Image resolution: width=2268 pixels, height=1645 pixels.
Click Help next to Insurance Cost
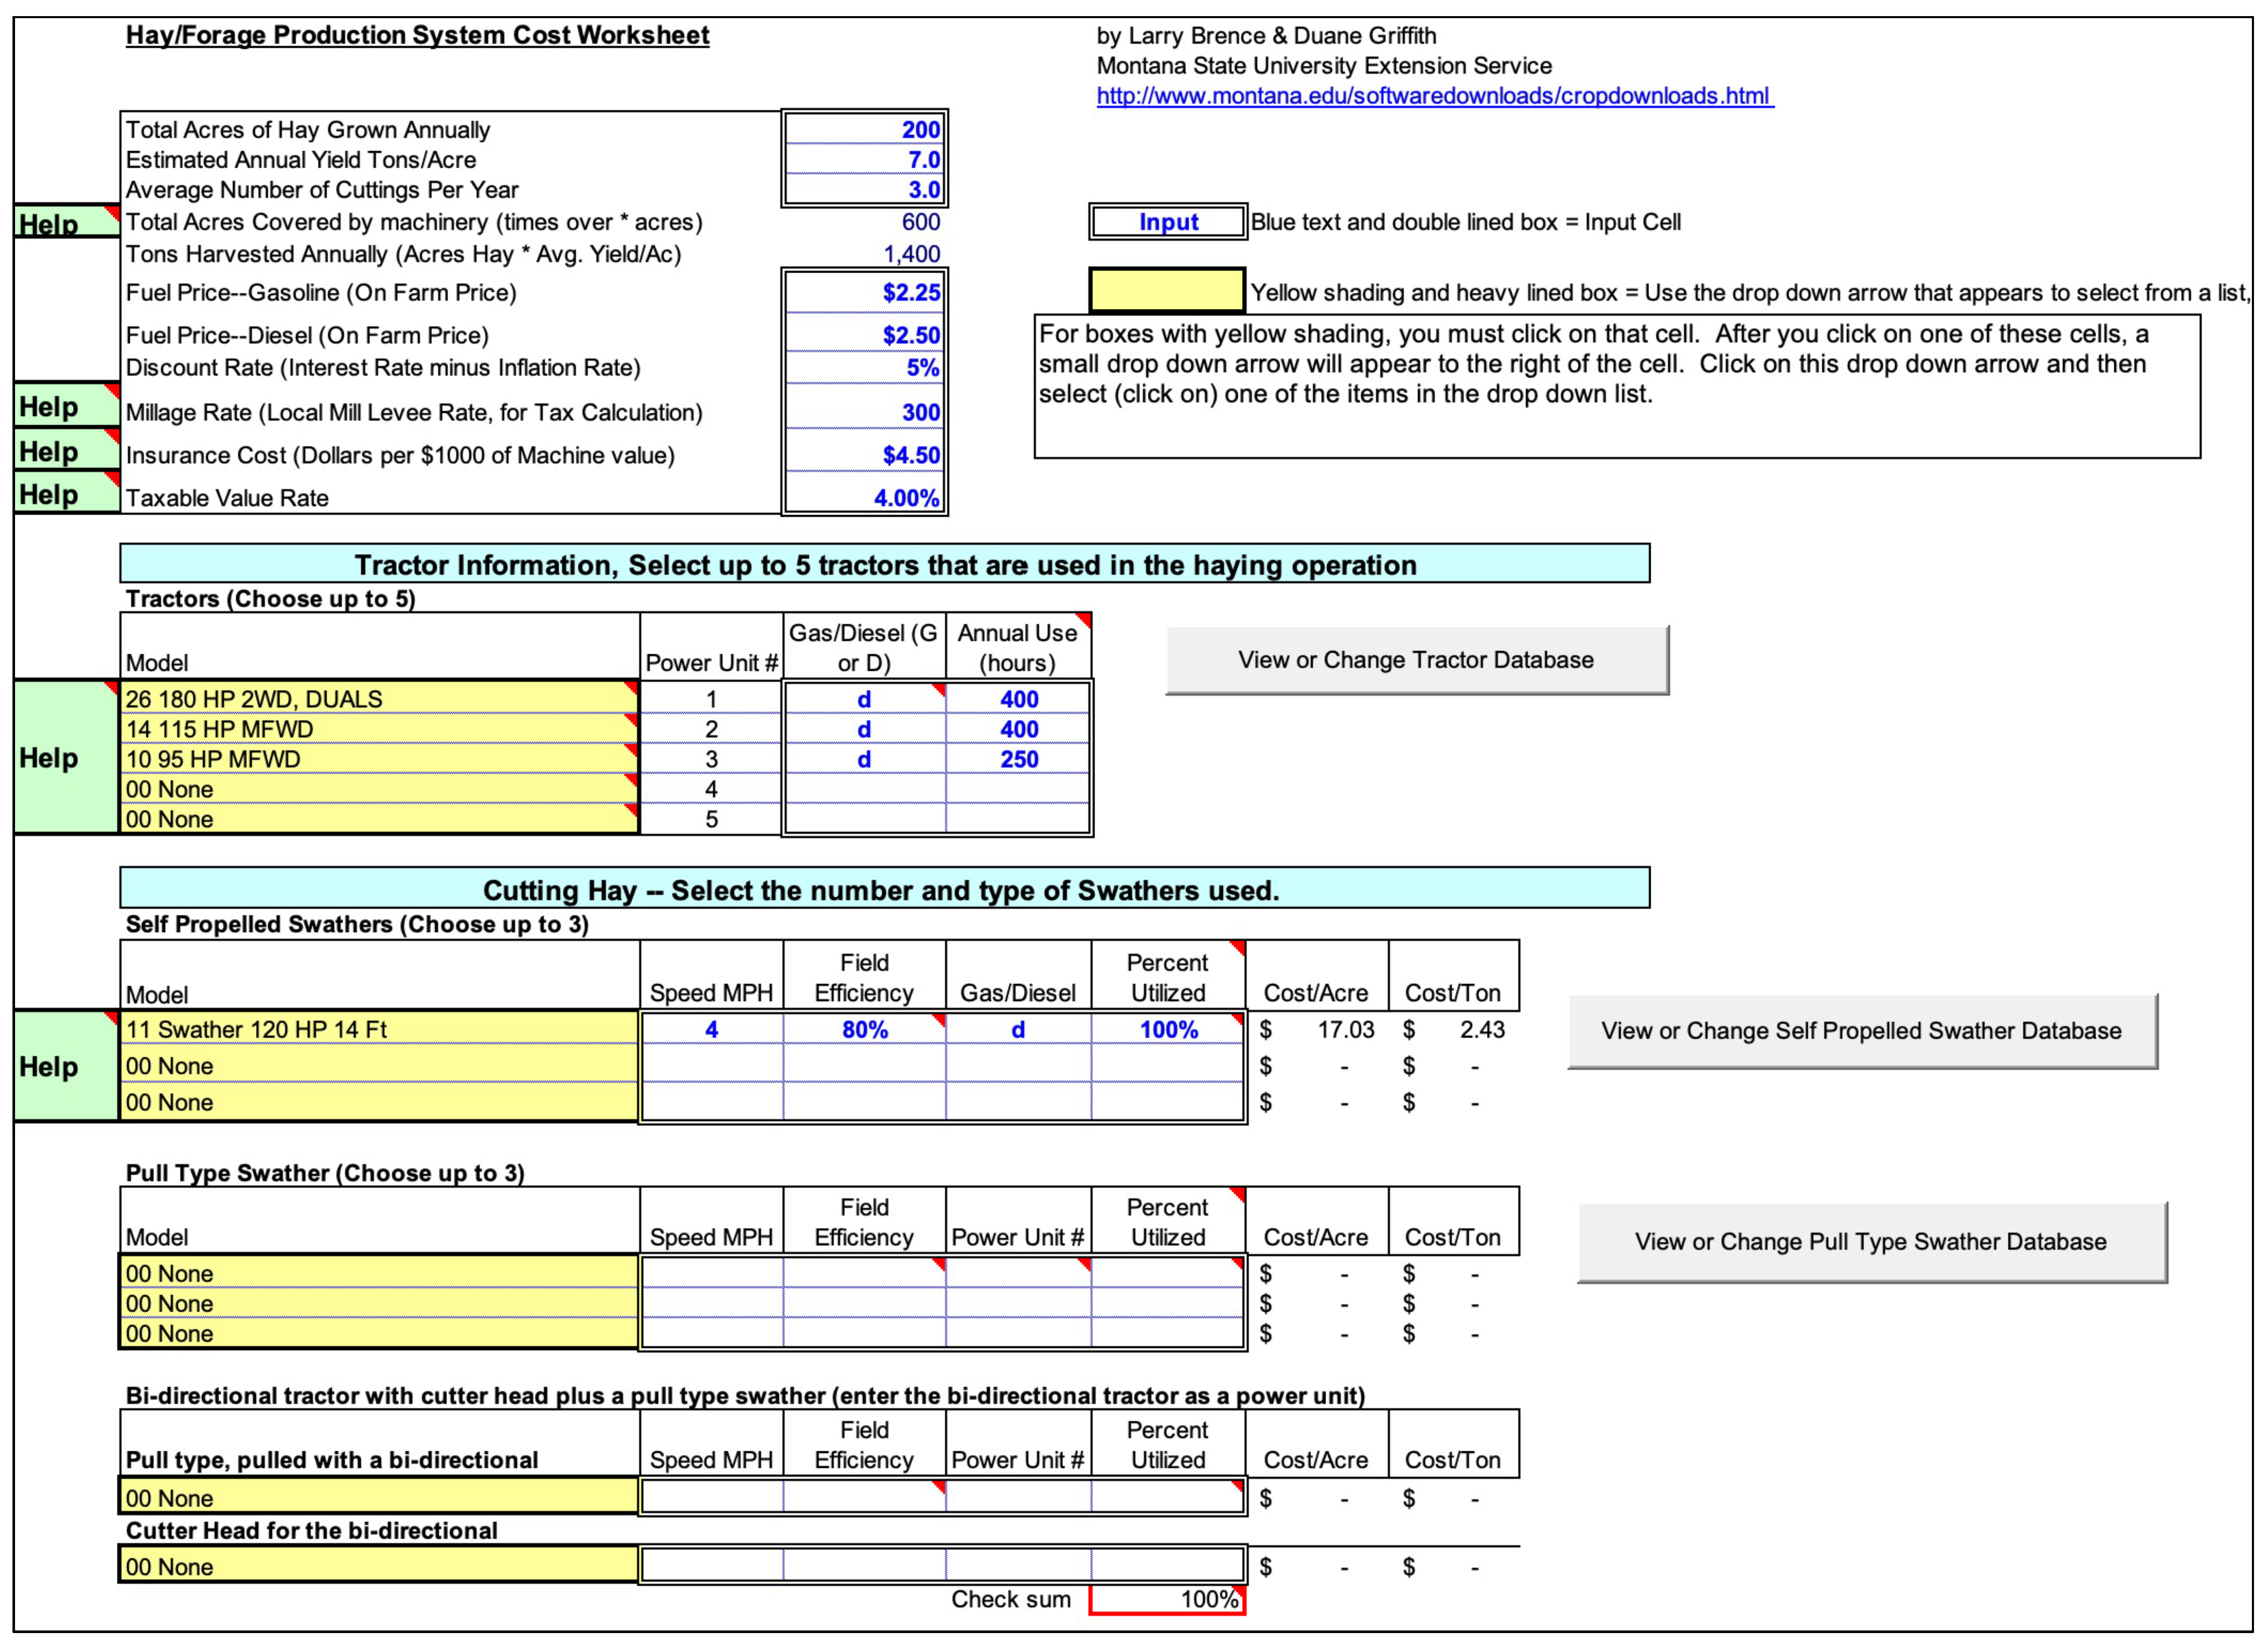click(66, 451)
